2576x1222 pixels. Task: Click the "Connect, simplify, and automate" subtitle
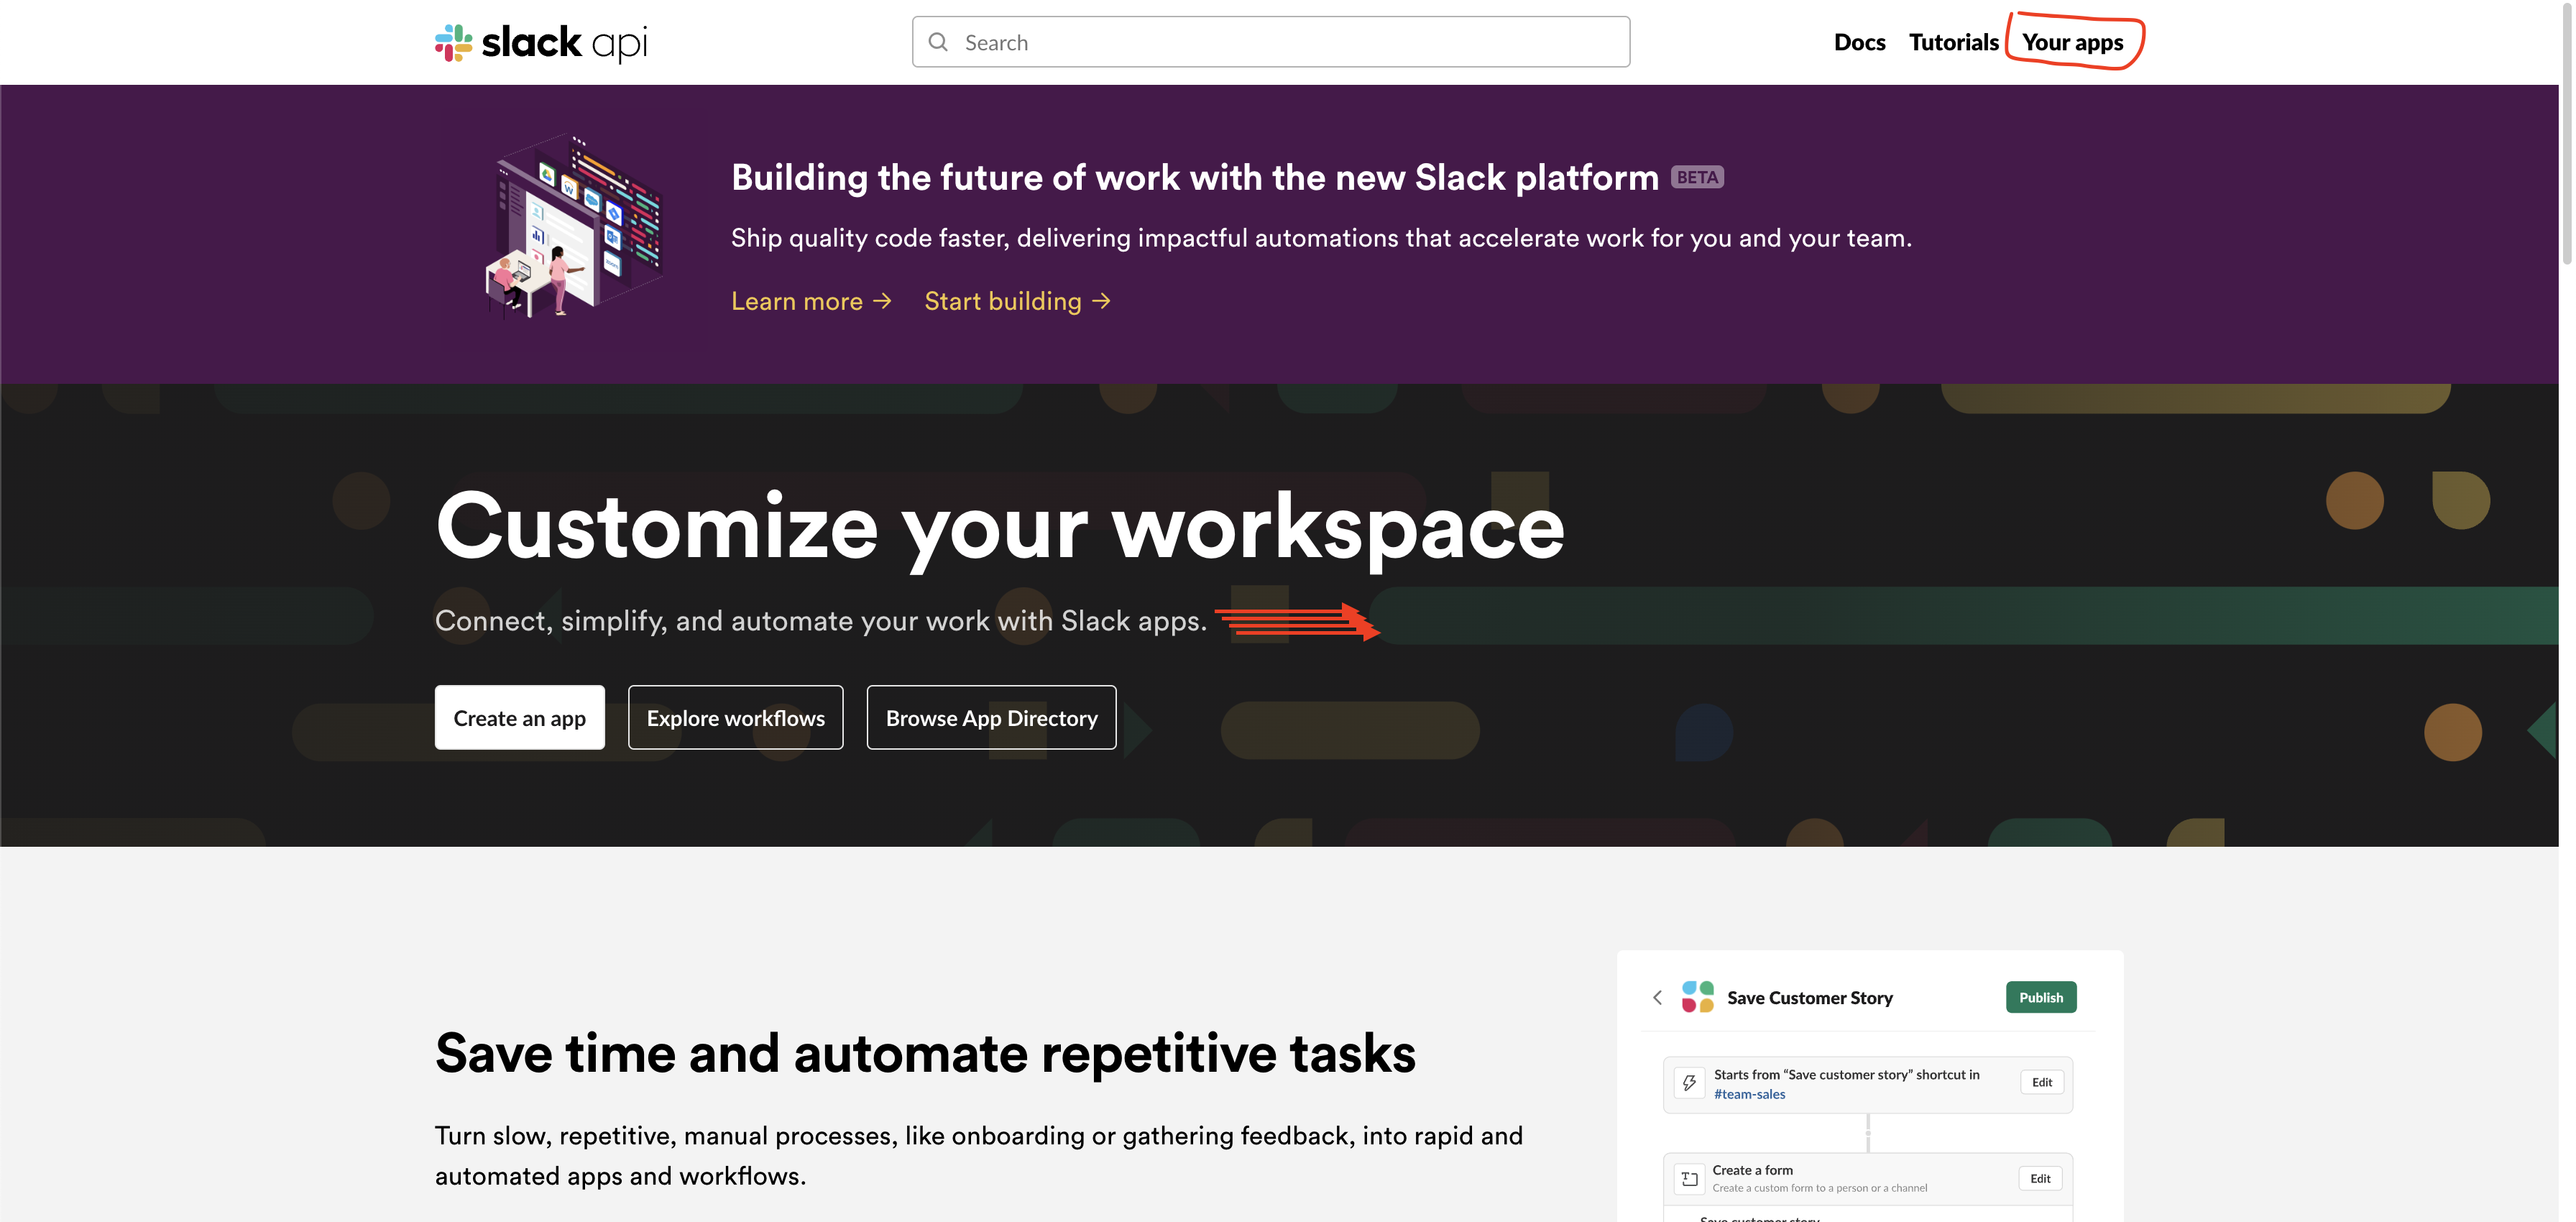tap(820, 621)
